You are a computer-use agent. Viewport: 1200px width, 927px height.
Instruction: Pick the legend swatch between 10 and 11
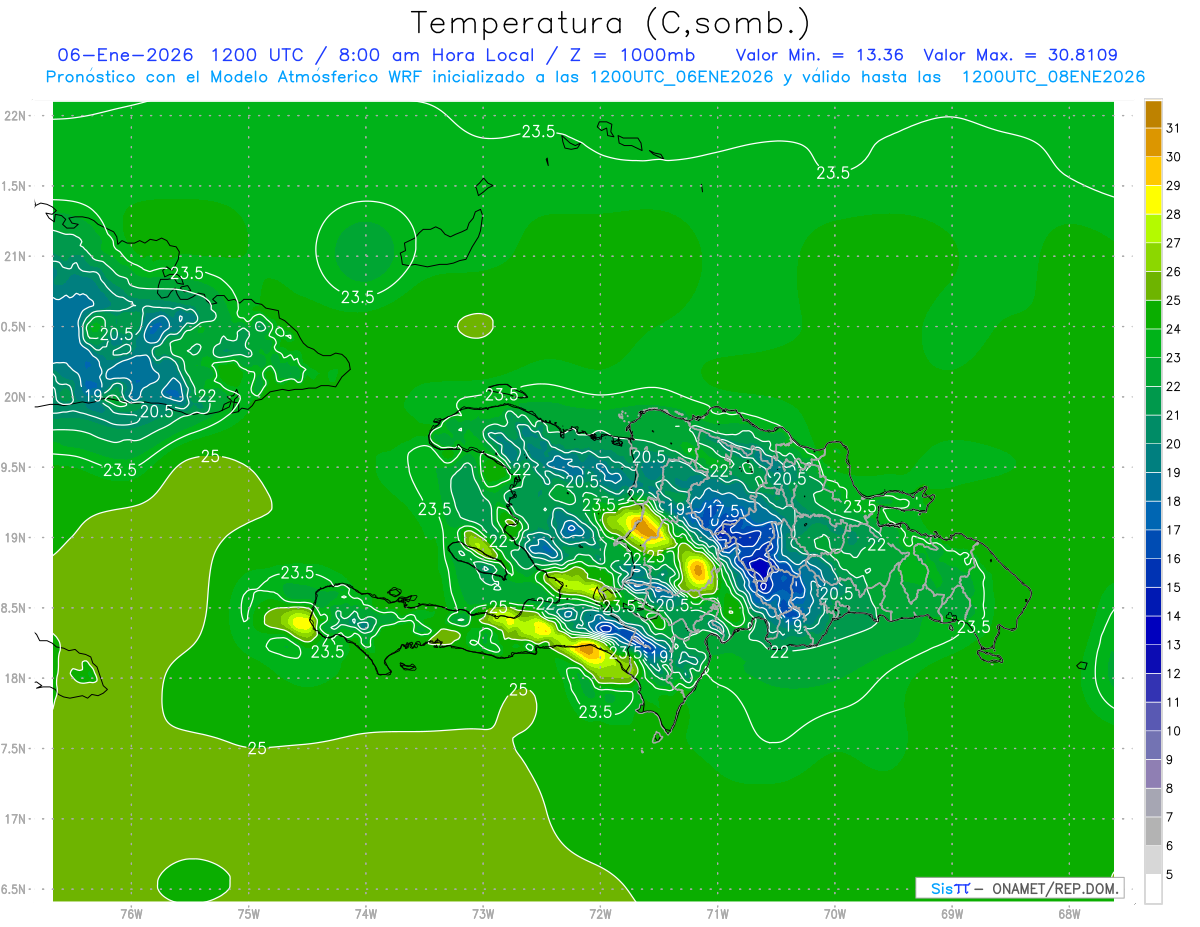(1153, 717)
